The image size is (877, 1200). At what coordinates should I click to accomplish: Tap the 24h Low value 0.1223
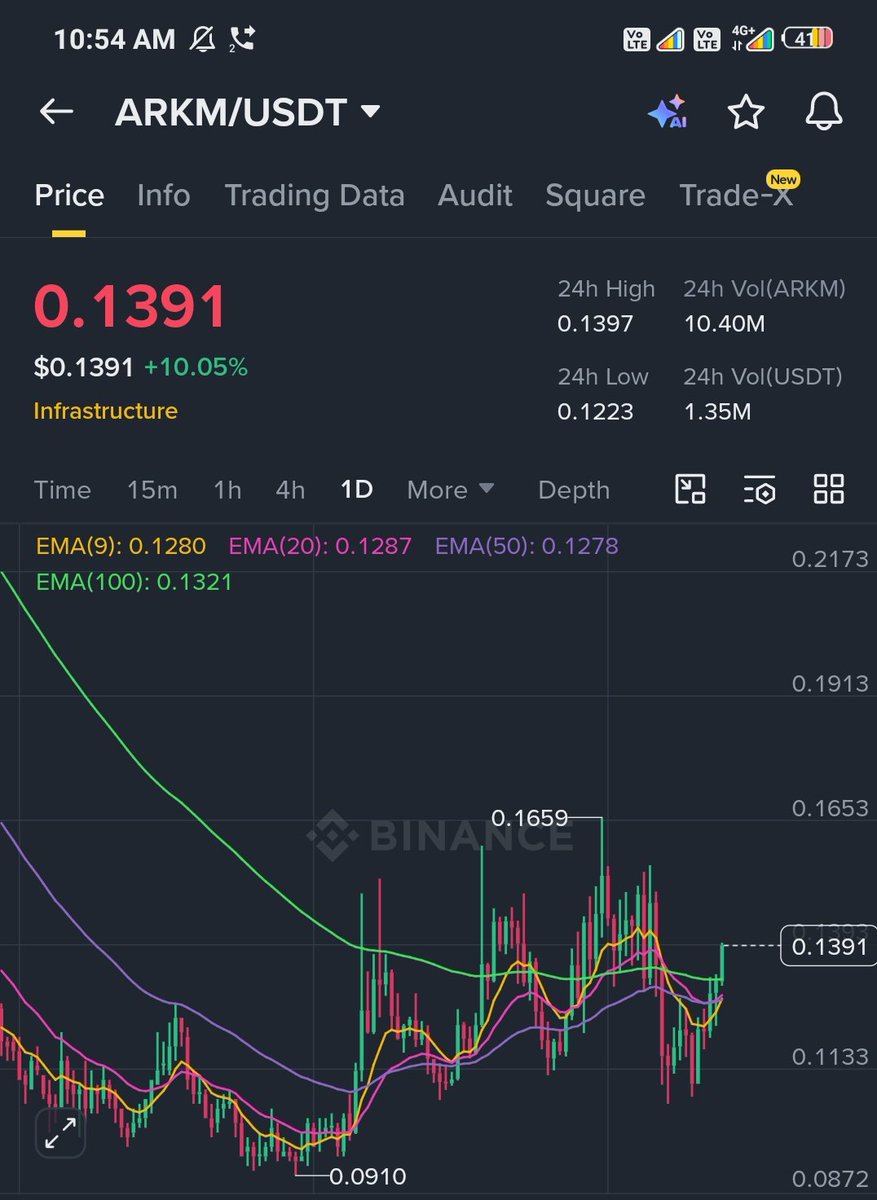tap(595, 411)
